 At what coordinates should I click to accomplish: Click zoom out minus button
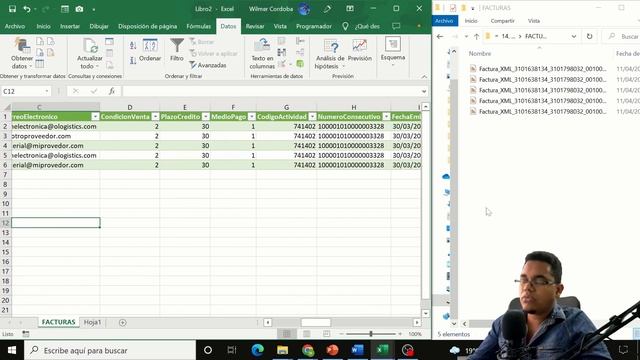(342, 334)
